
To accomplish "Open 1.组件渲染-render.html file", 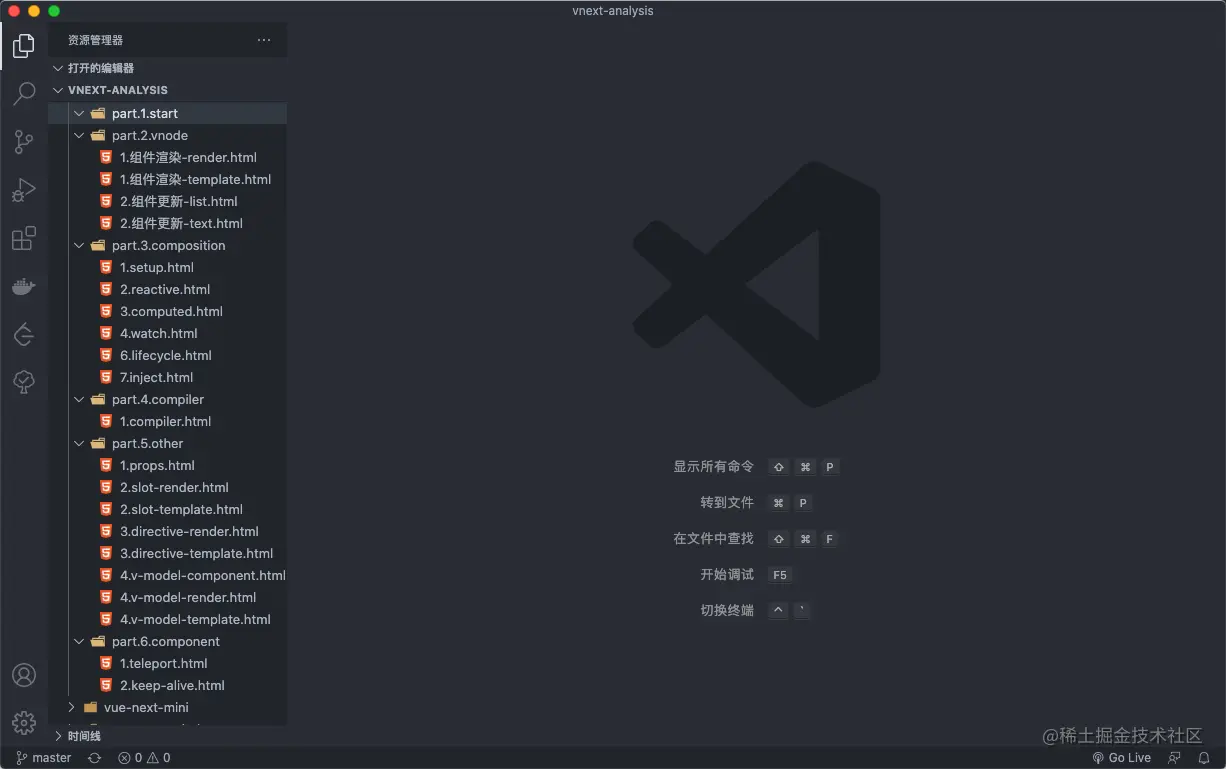I will [x=168, y=157].
